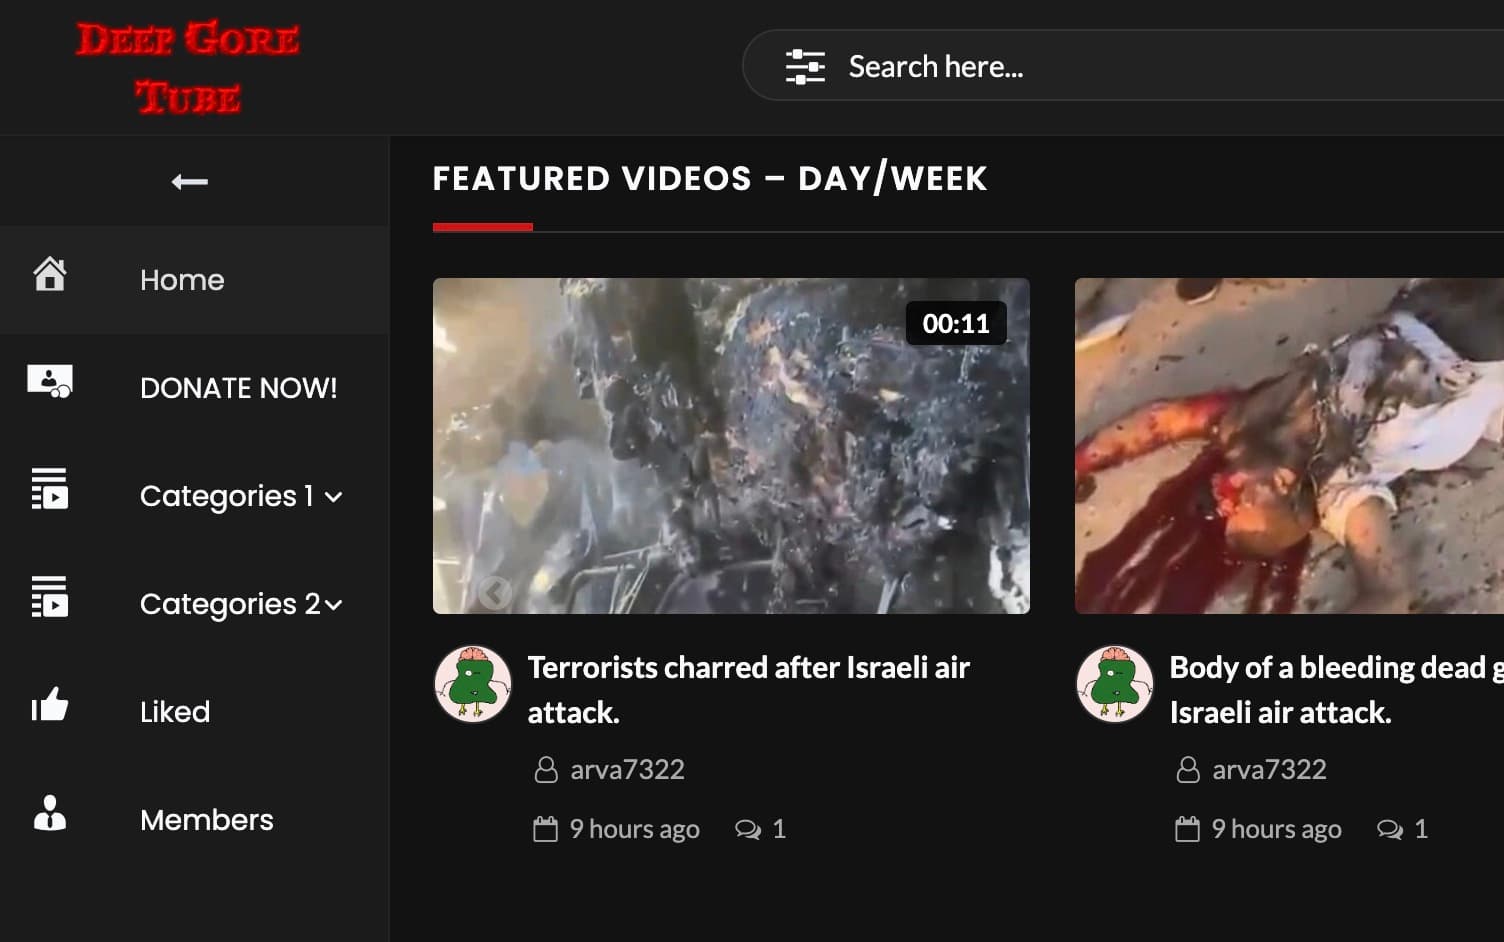Click the first video's uploader avatar

pyautogui.click(x=473, y=684)
